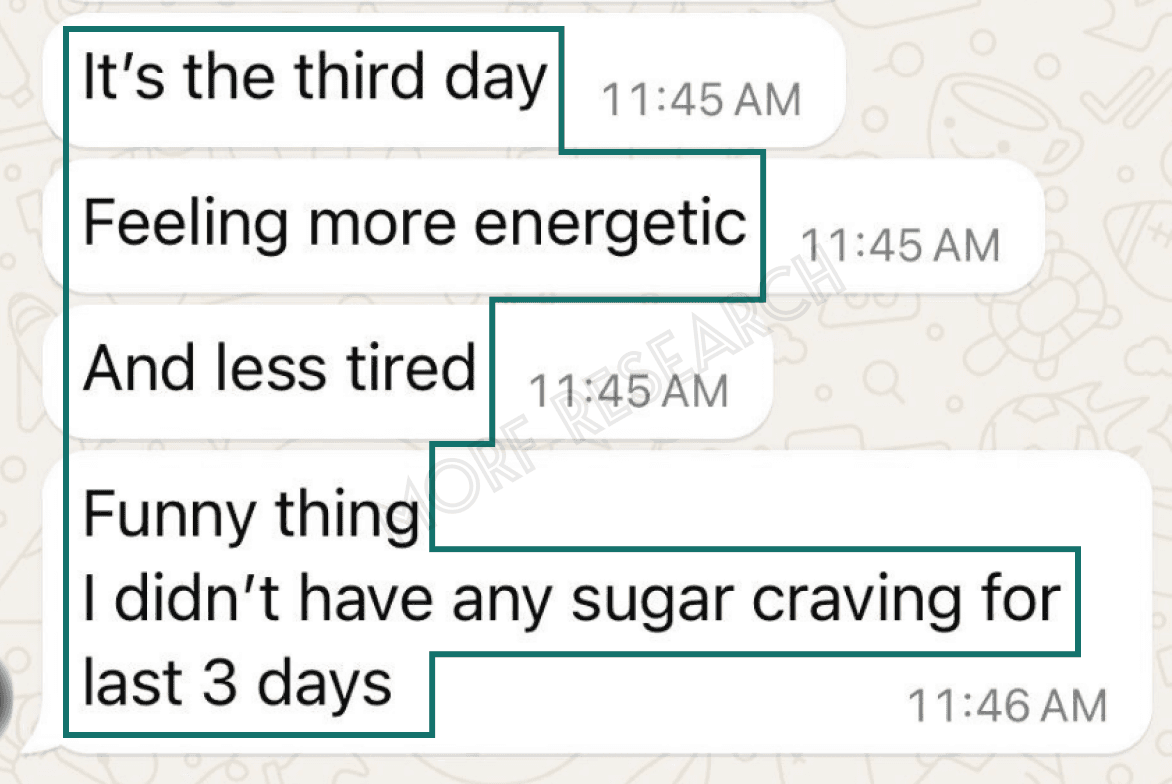Screen dimensions: 1172x784
Task: Click the 11:45 AM timestamp of first message
Action: 701,99
